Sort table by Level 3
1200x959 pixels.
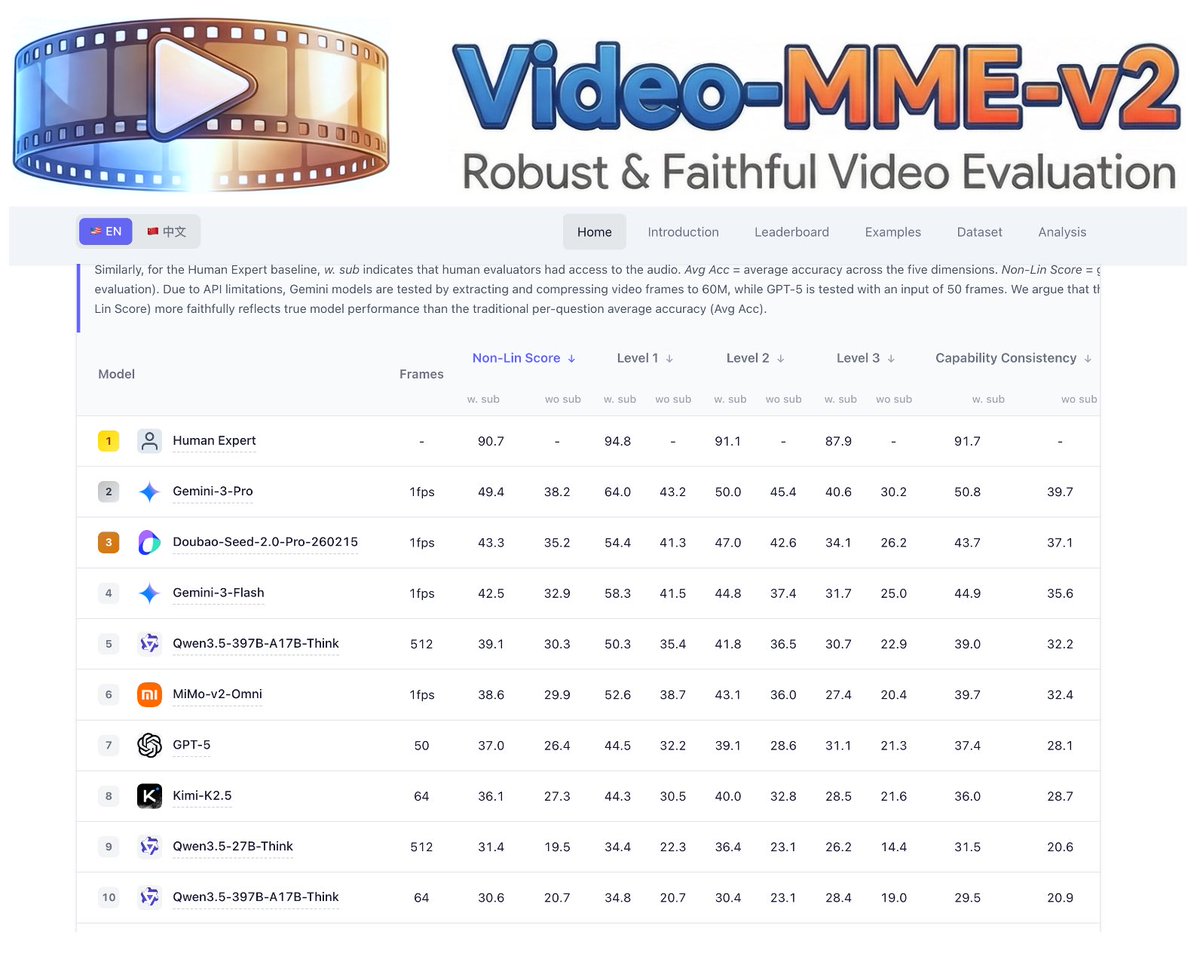coord(865,358)
